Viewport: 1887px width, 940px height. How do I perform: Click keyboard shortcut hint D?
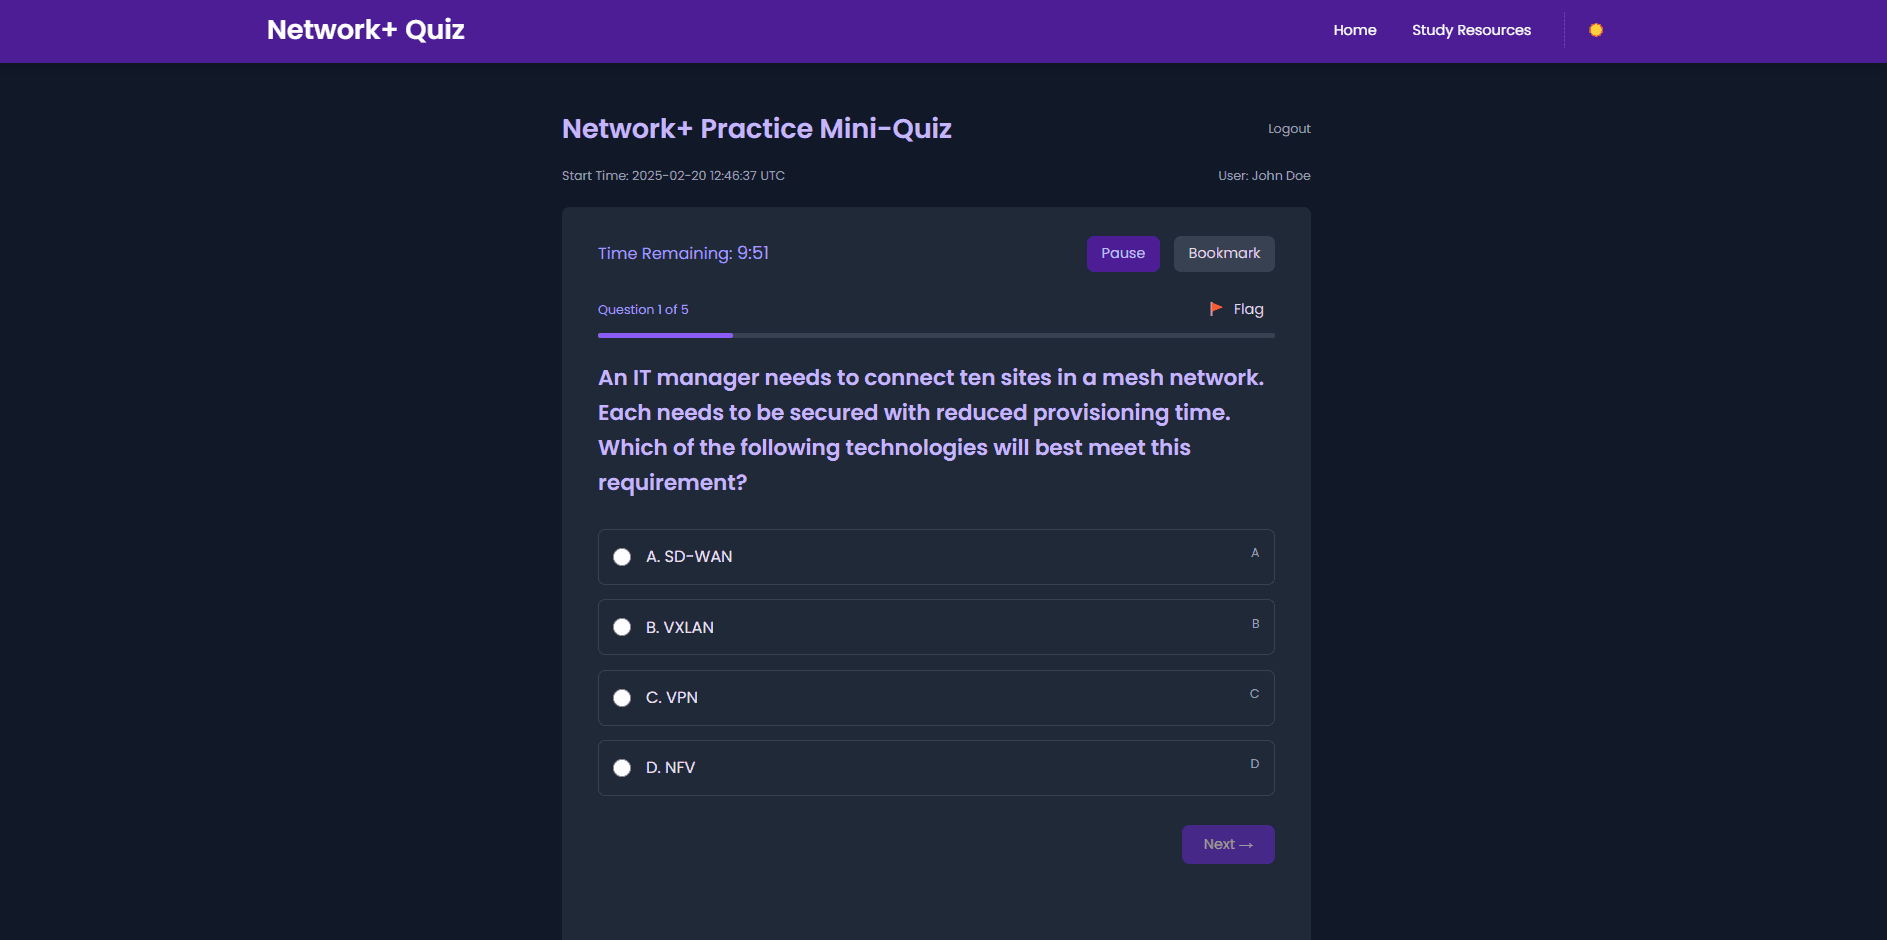coord(1254,764)
